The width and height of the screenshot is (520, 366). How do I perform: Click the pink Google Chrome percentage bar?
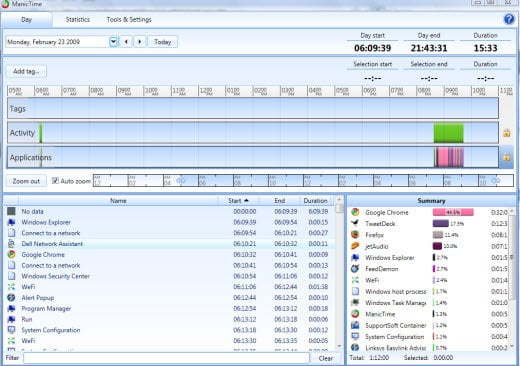(x=453, y=212)
